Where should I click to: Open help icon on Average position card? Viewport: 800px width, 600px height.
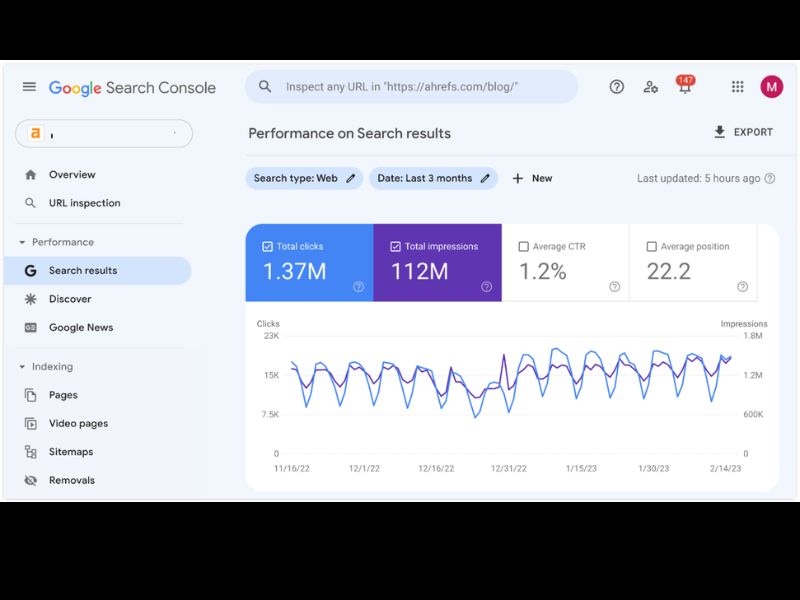[742, 287]
